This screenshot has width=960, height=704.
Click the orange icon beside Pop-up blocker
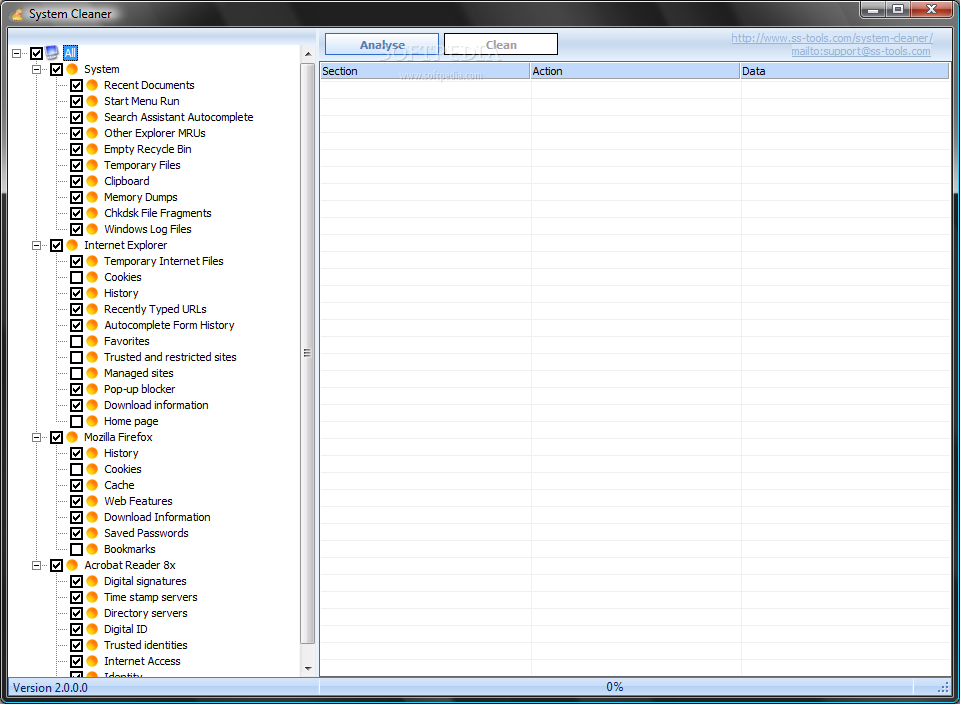pos(92,389)
